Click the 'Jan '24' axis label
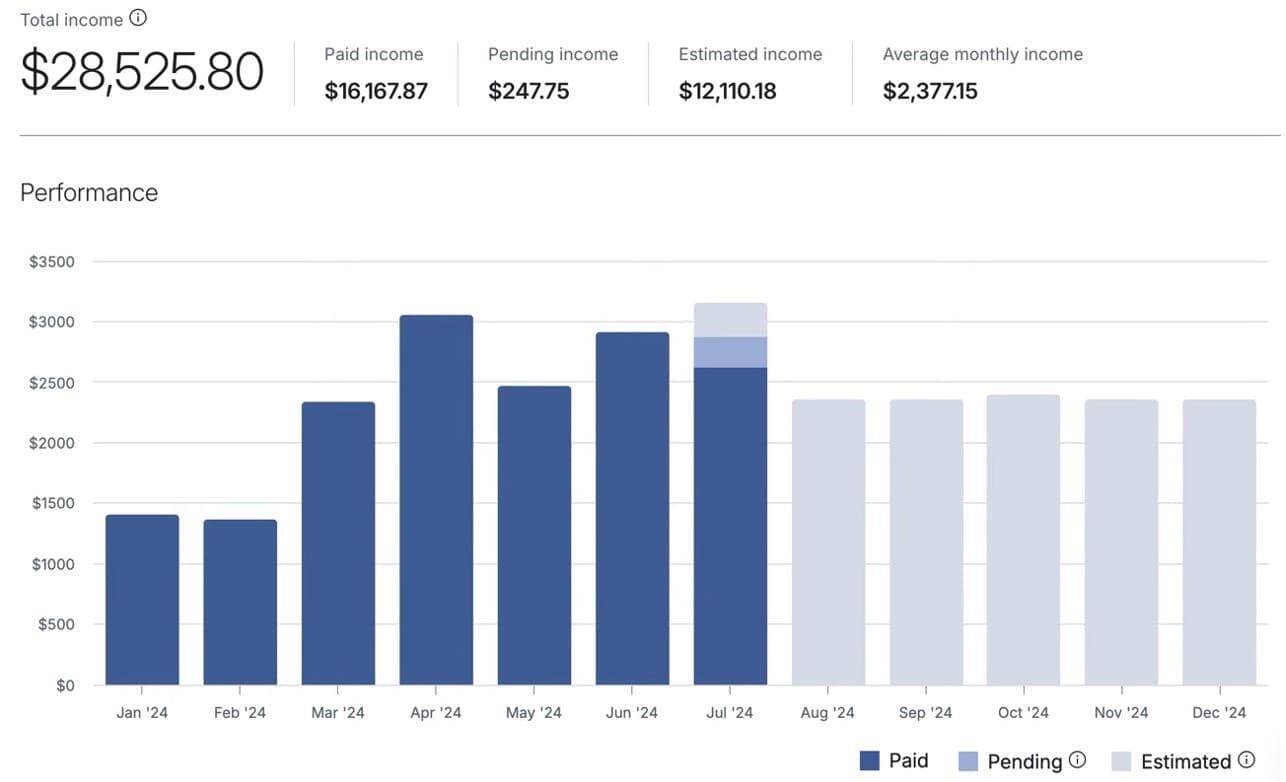This screenshot has width=1286, height=782. click(142, 712)
